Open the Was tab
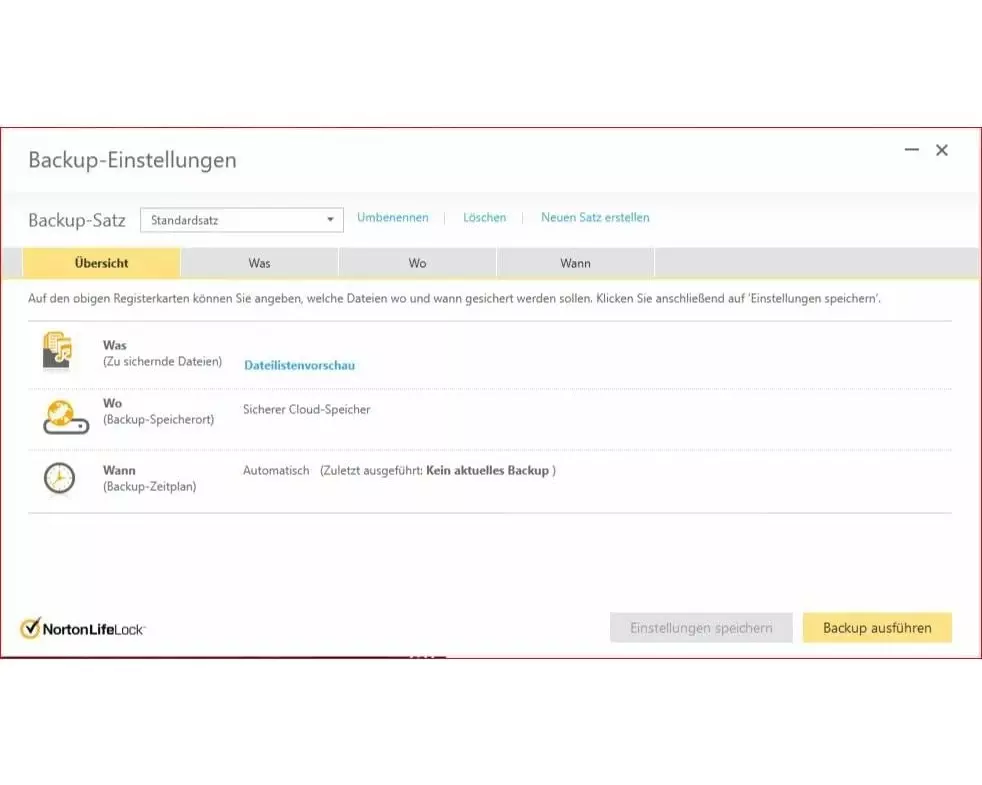Screen dimensions: 982x785 (259, 263)
